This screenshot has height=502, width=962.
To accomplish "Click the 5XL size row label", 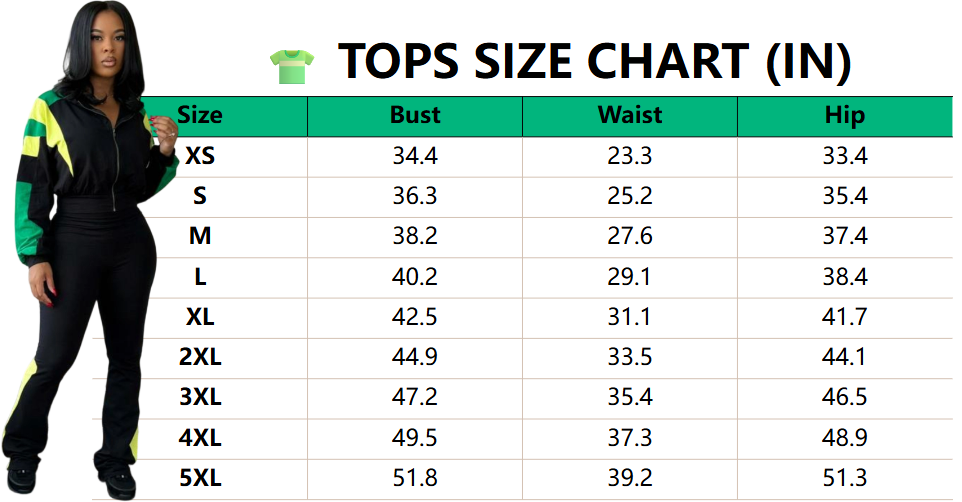I will click(x=200, y=478).
